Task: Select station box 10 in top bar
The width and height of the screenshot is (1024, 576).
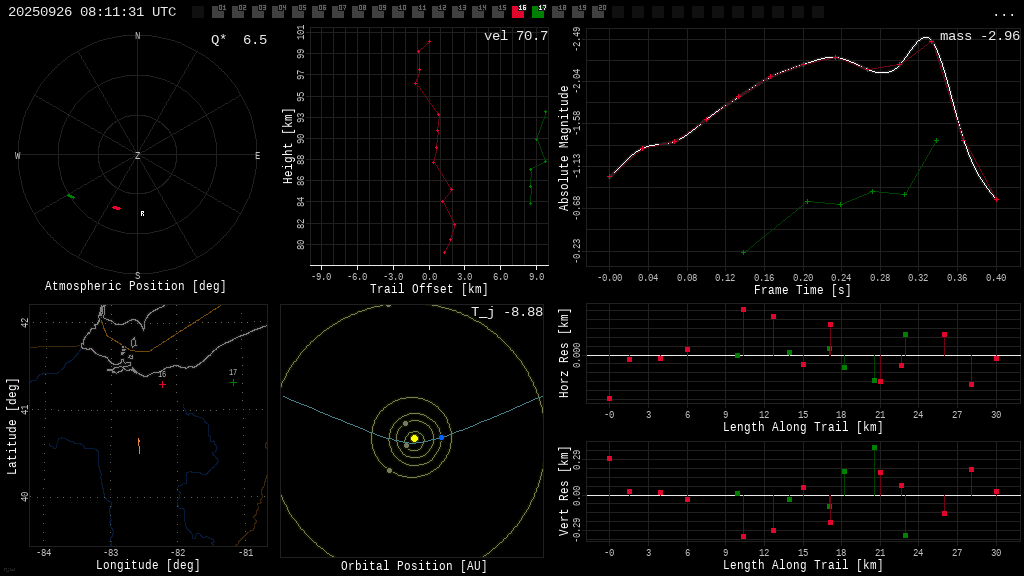Action: pos(398,11)
